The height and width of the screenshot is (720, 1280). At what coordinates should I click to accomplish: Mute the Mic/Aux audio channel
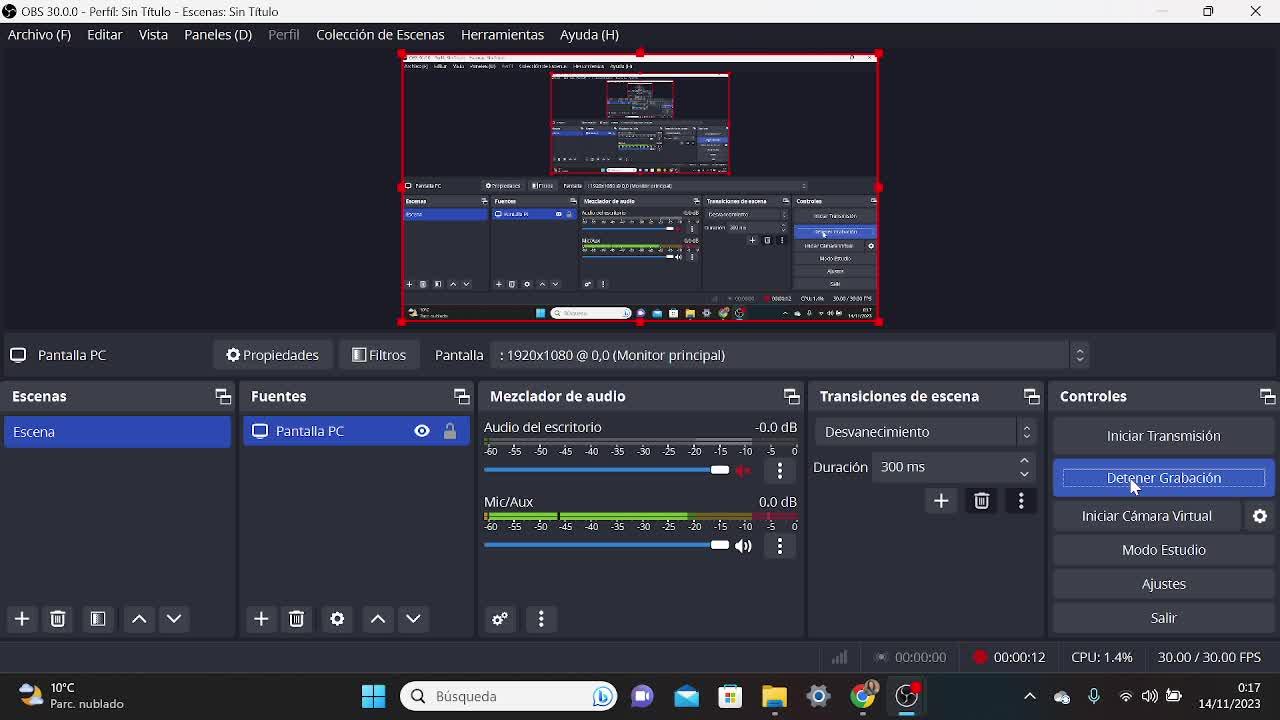743,546
